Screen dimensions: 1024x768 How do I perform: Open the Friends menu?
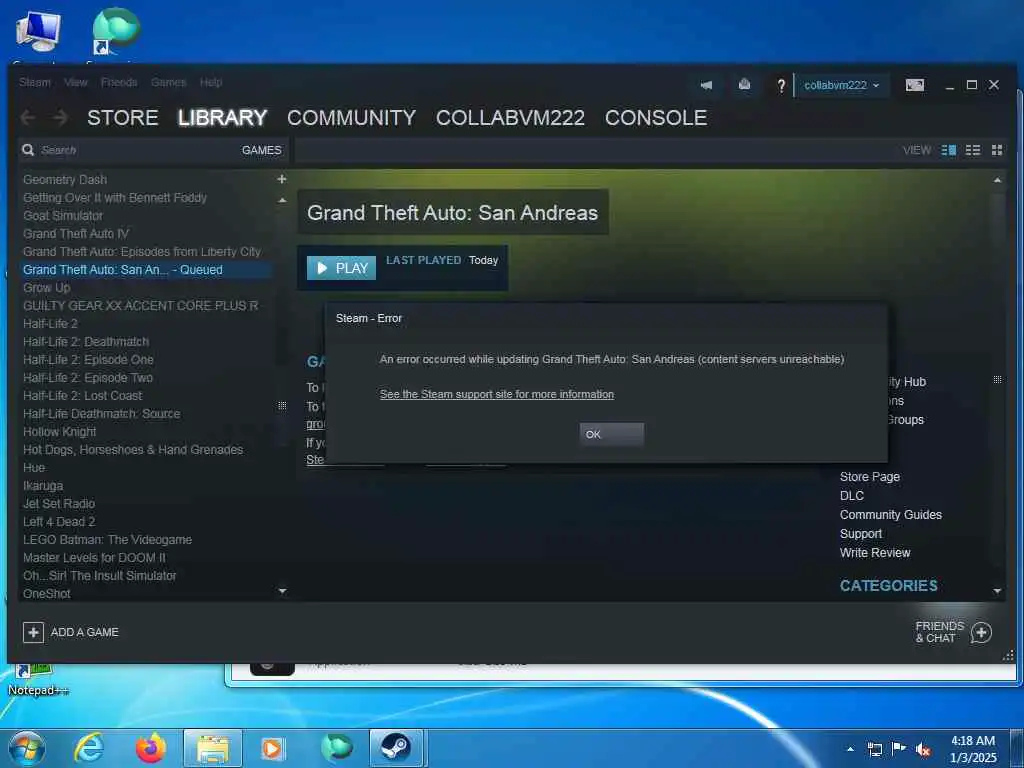[119, 82]
